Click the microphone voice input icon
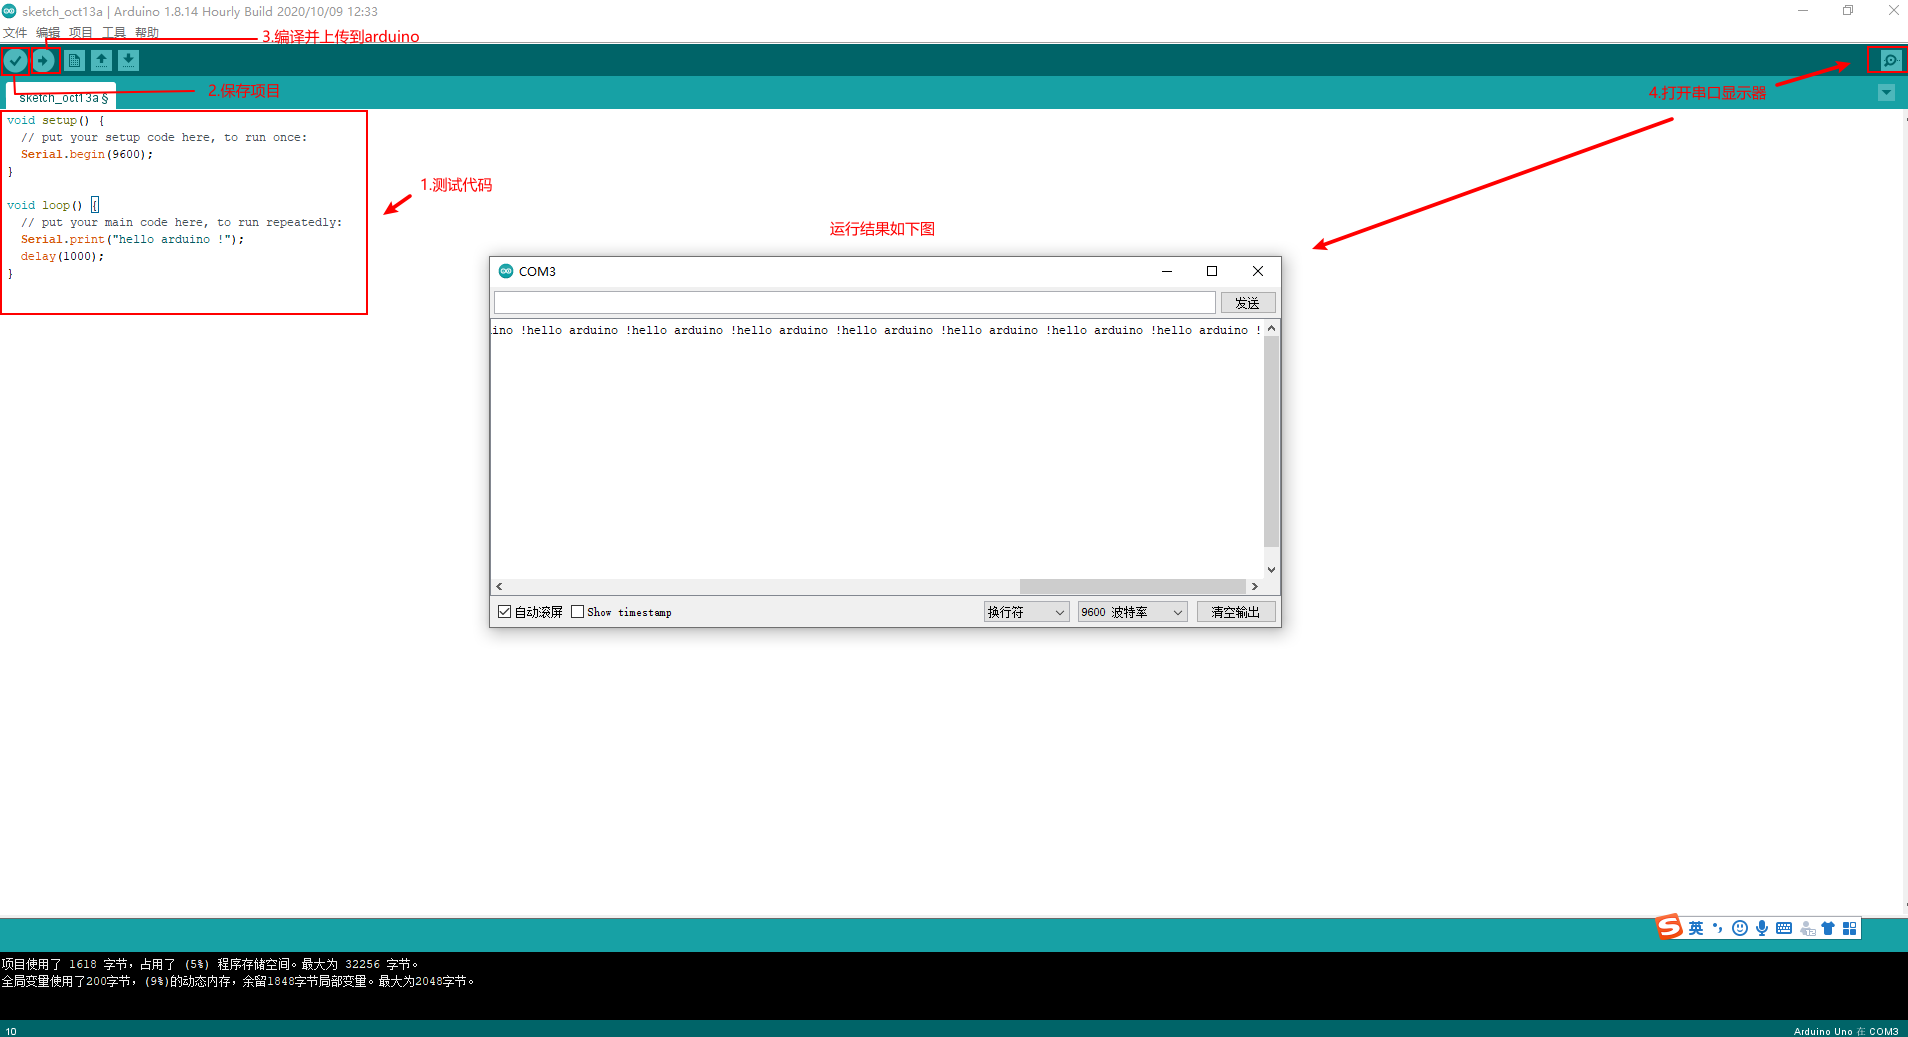This screenshot has height=1037, width=1908. pyautogui.click(x=1762, y=928)
